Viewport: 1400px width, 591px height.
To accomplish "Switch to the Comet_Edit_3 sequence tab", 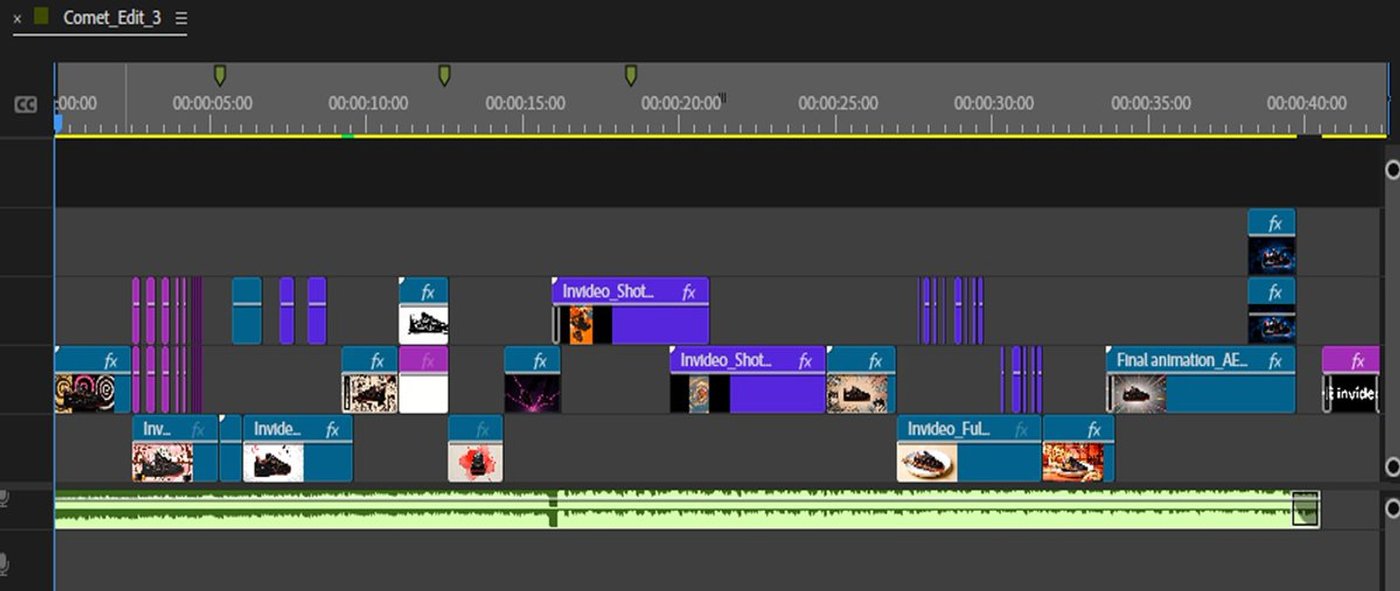I will click(111, 19).
